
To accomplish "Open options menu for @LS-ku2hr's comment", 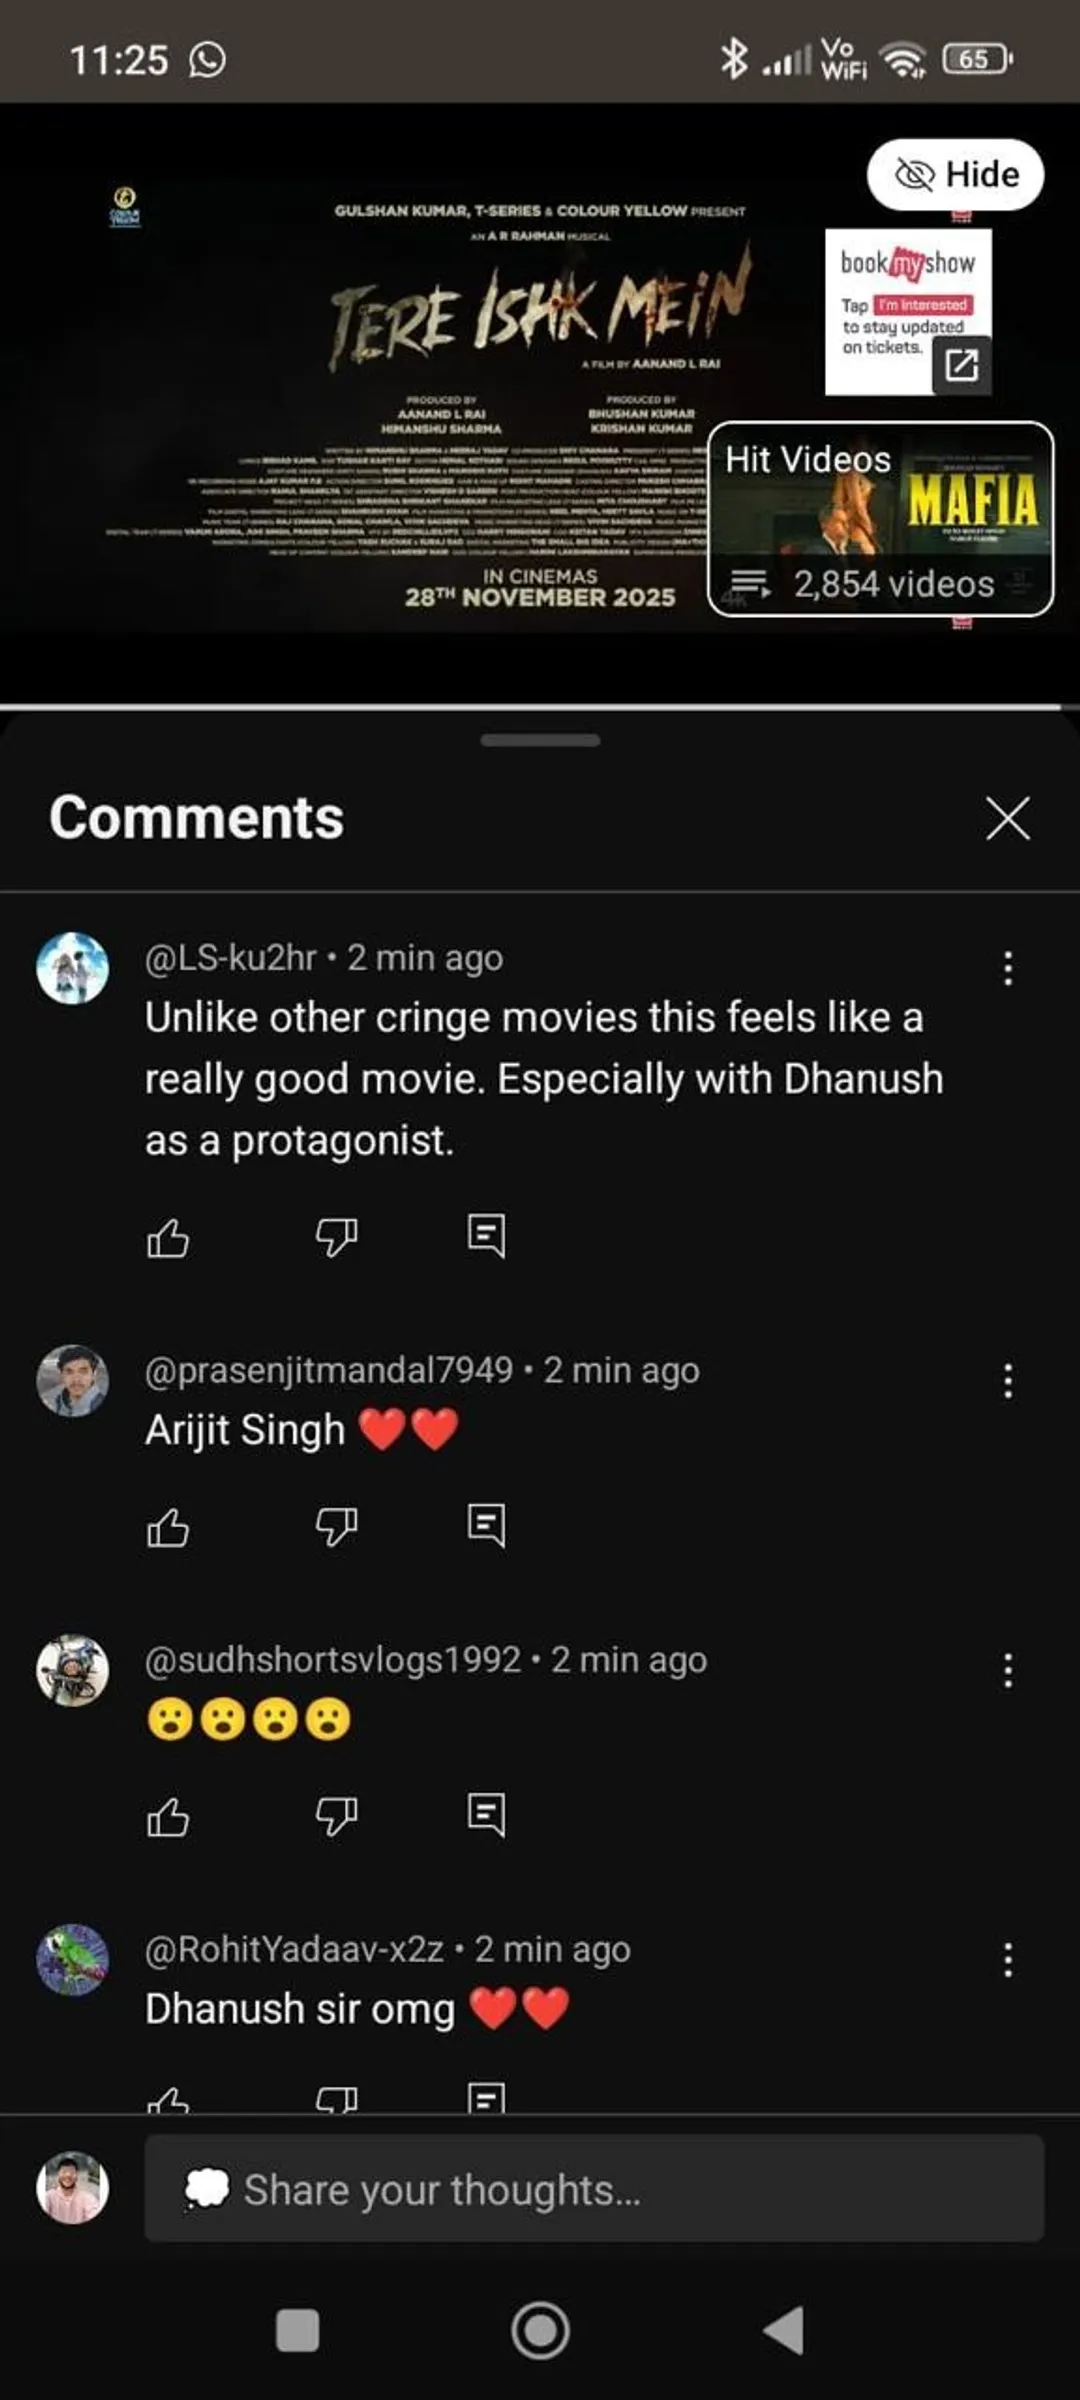I will click(x=1008, y=968).
